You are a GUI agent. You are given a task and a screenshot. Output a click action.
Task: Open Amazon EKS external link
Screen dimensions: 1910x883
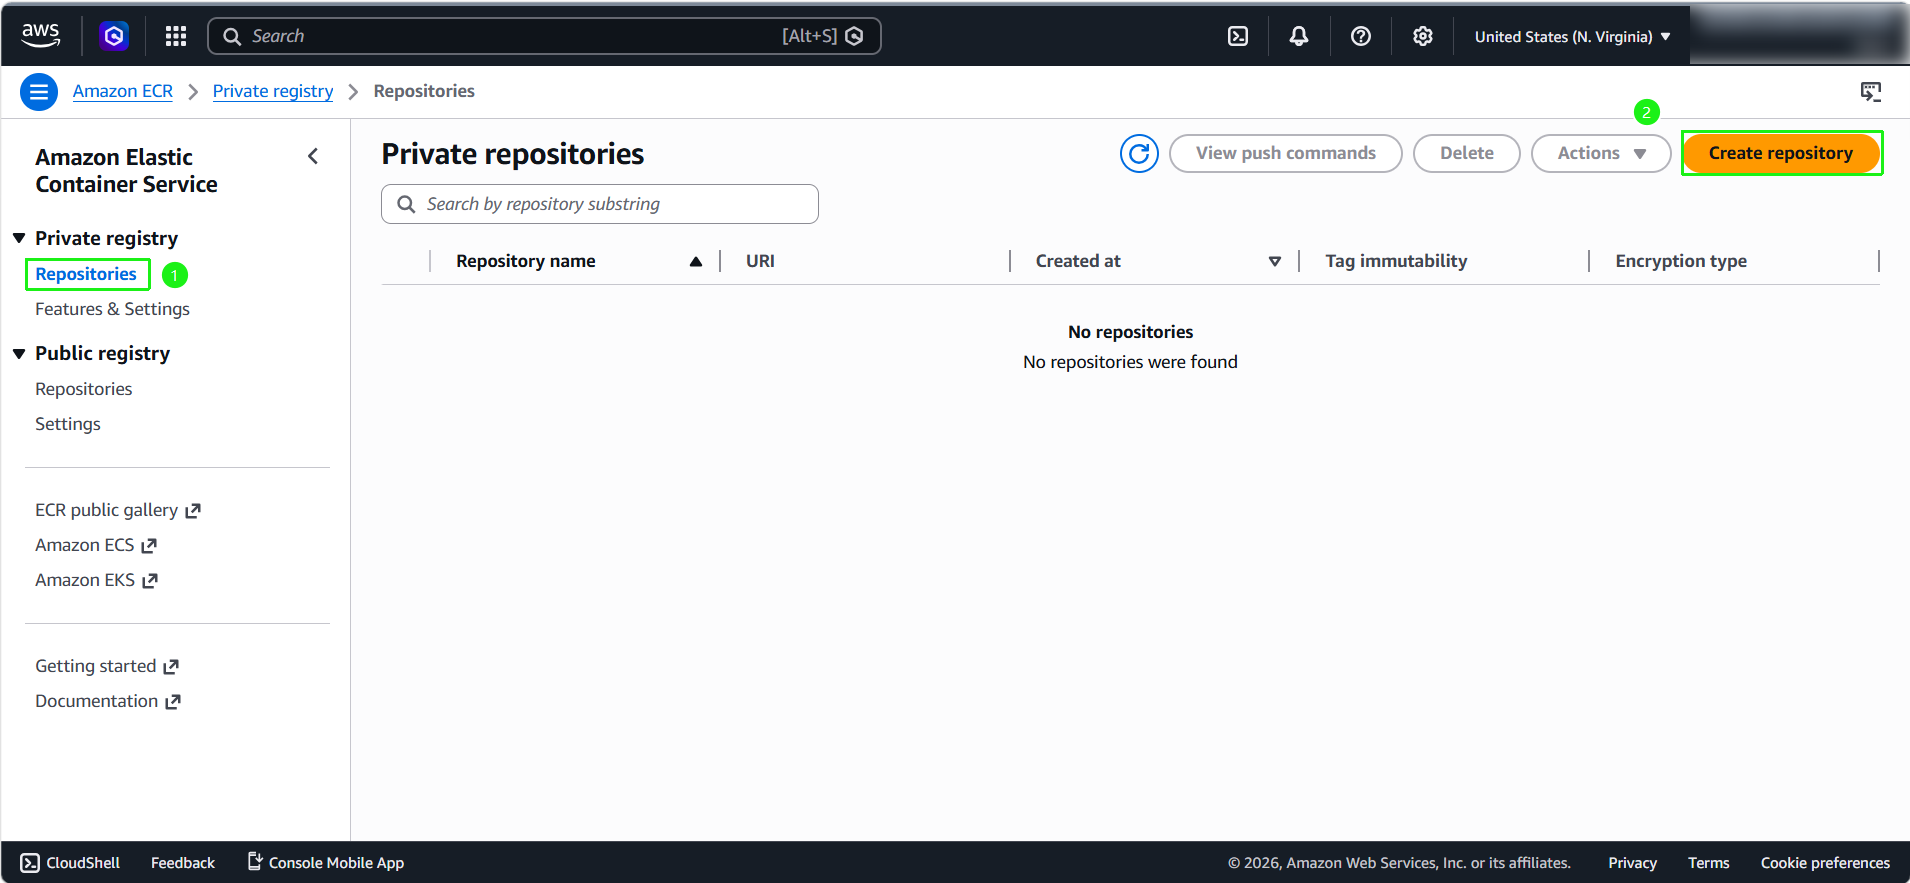pos(97,580)
